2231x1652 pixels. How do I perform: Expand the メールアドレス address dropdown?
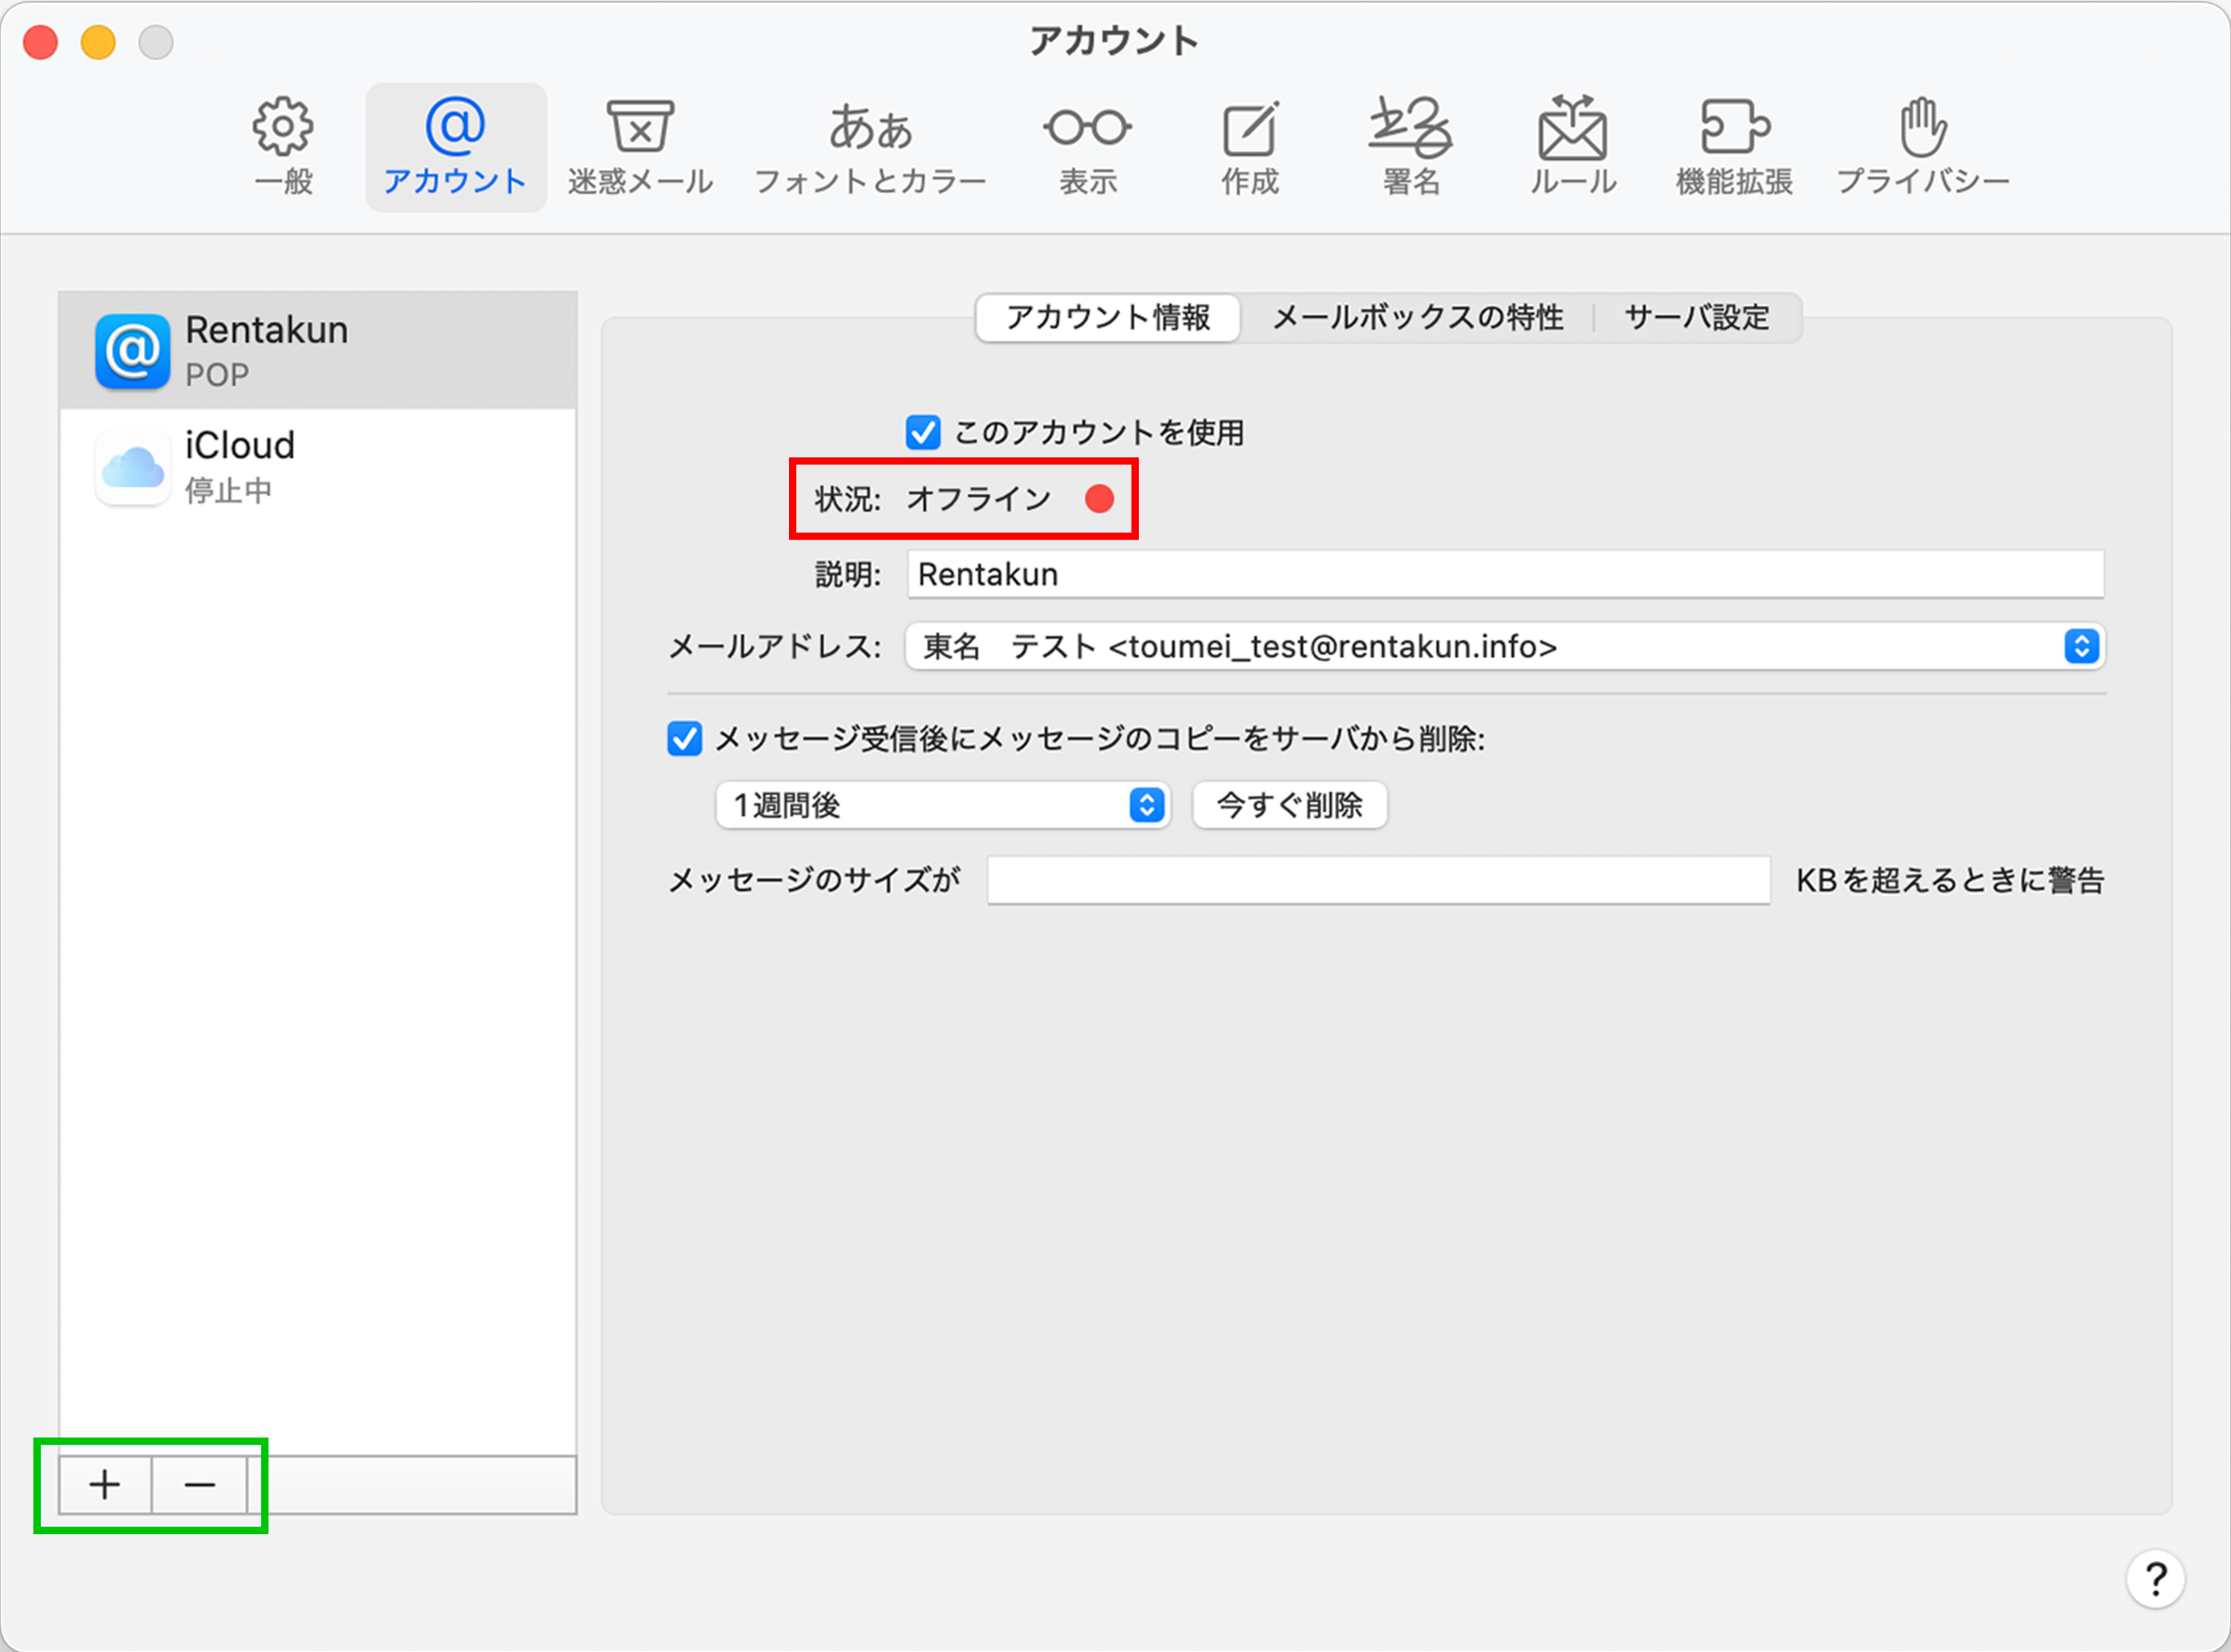coord(2081,647)
